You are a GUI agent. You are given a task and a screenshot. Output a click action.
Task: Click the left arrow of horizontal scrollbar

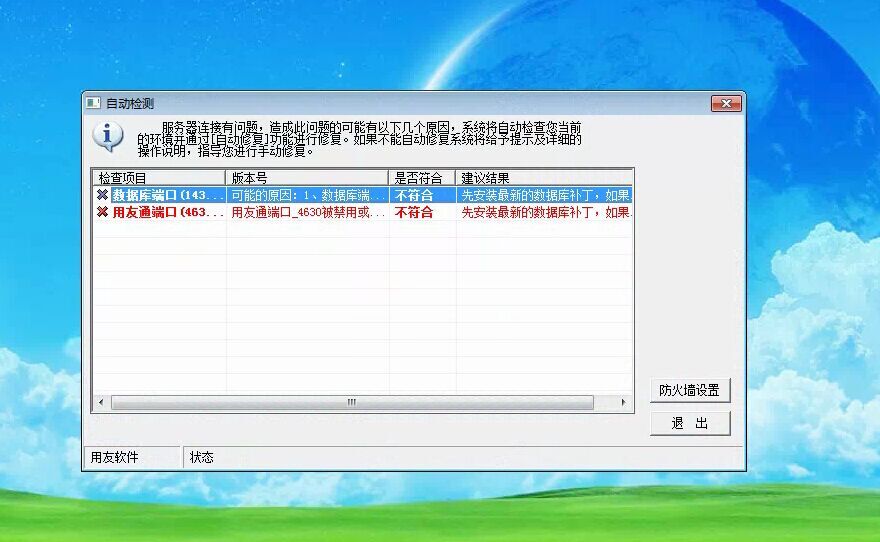coord(101,402)
